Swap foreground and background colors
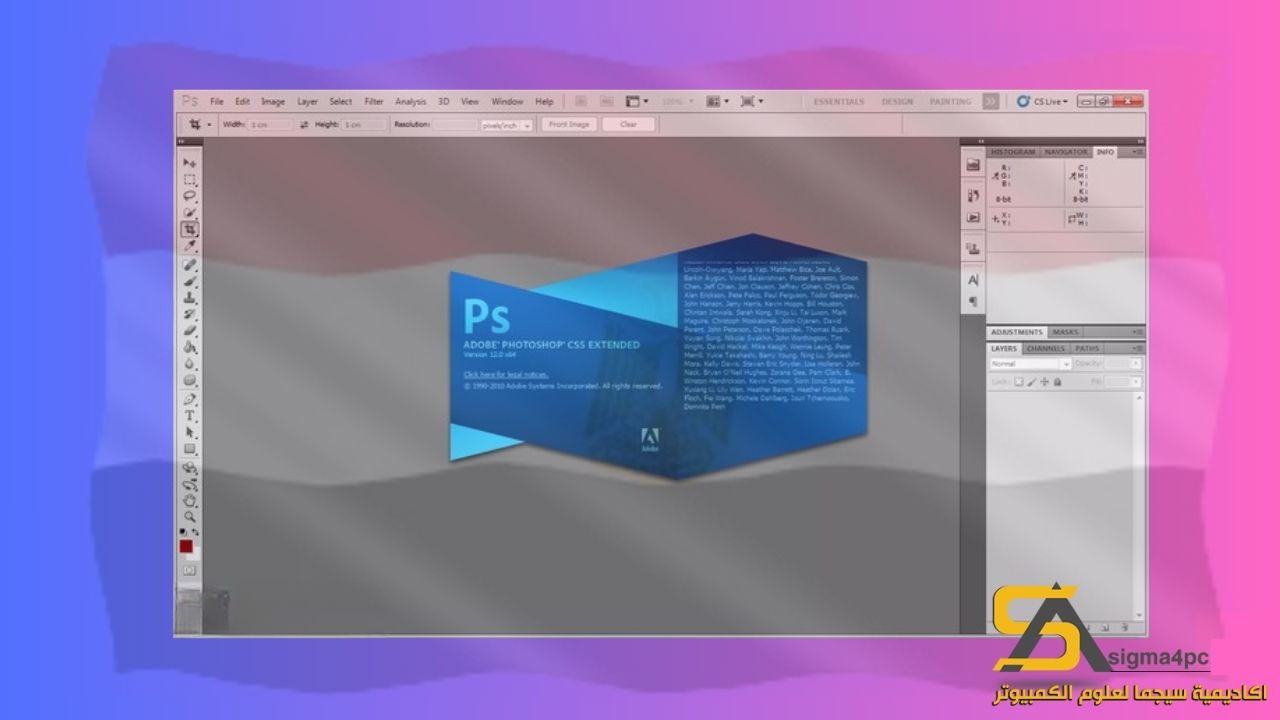1280x720 pixels. tap(196, 530)
